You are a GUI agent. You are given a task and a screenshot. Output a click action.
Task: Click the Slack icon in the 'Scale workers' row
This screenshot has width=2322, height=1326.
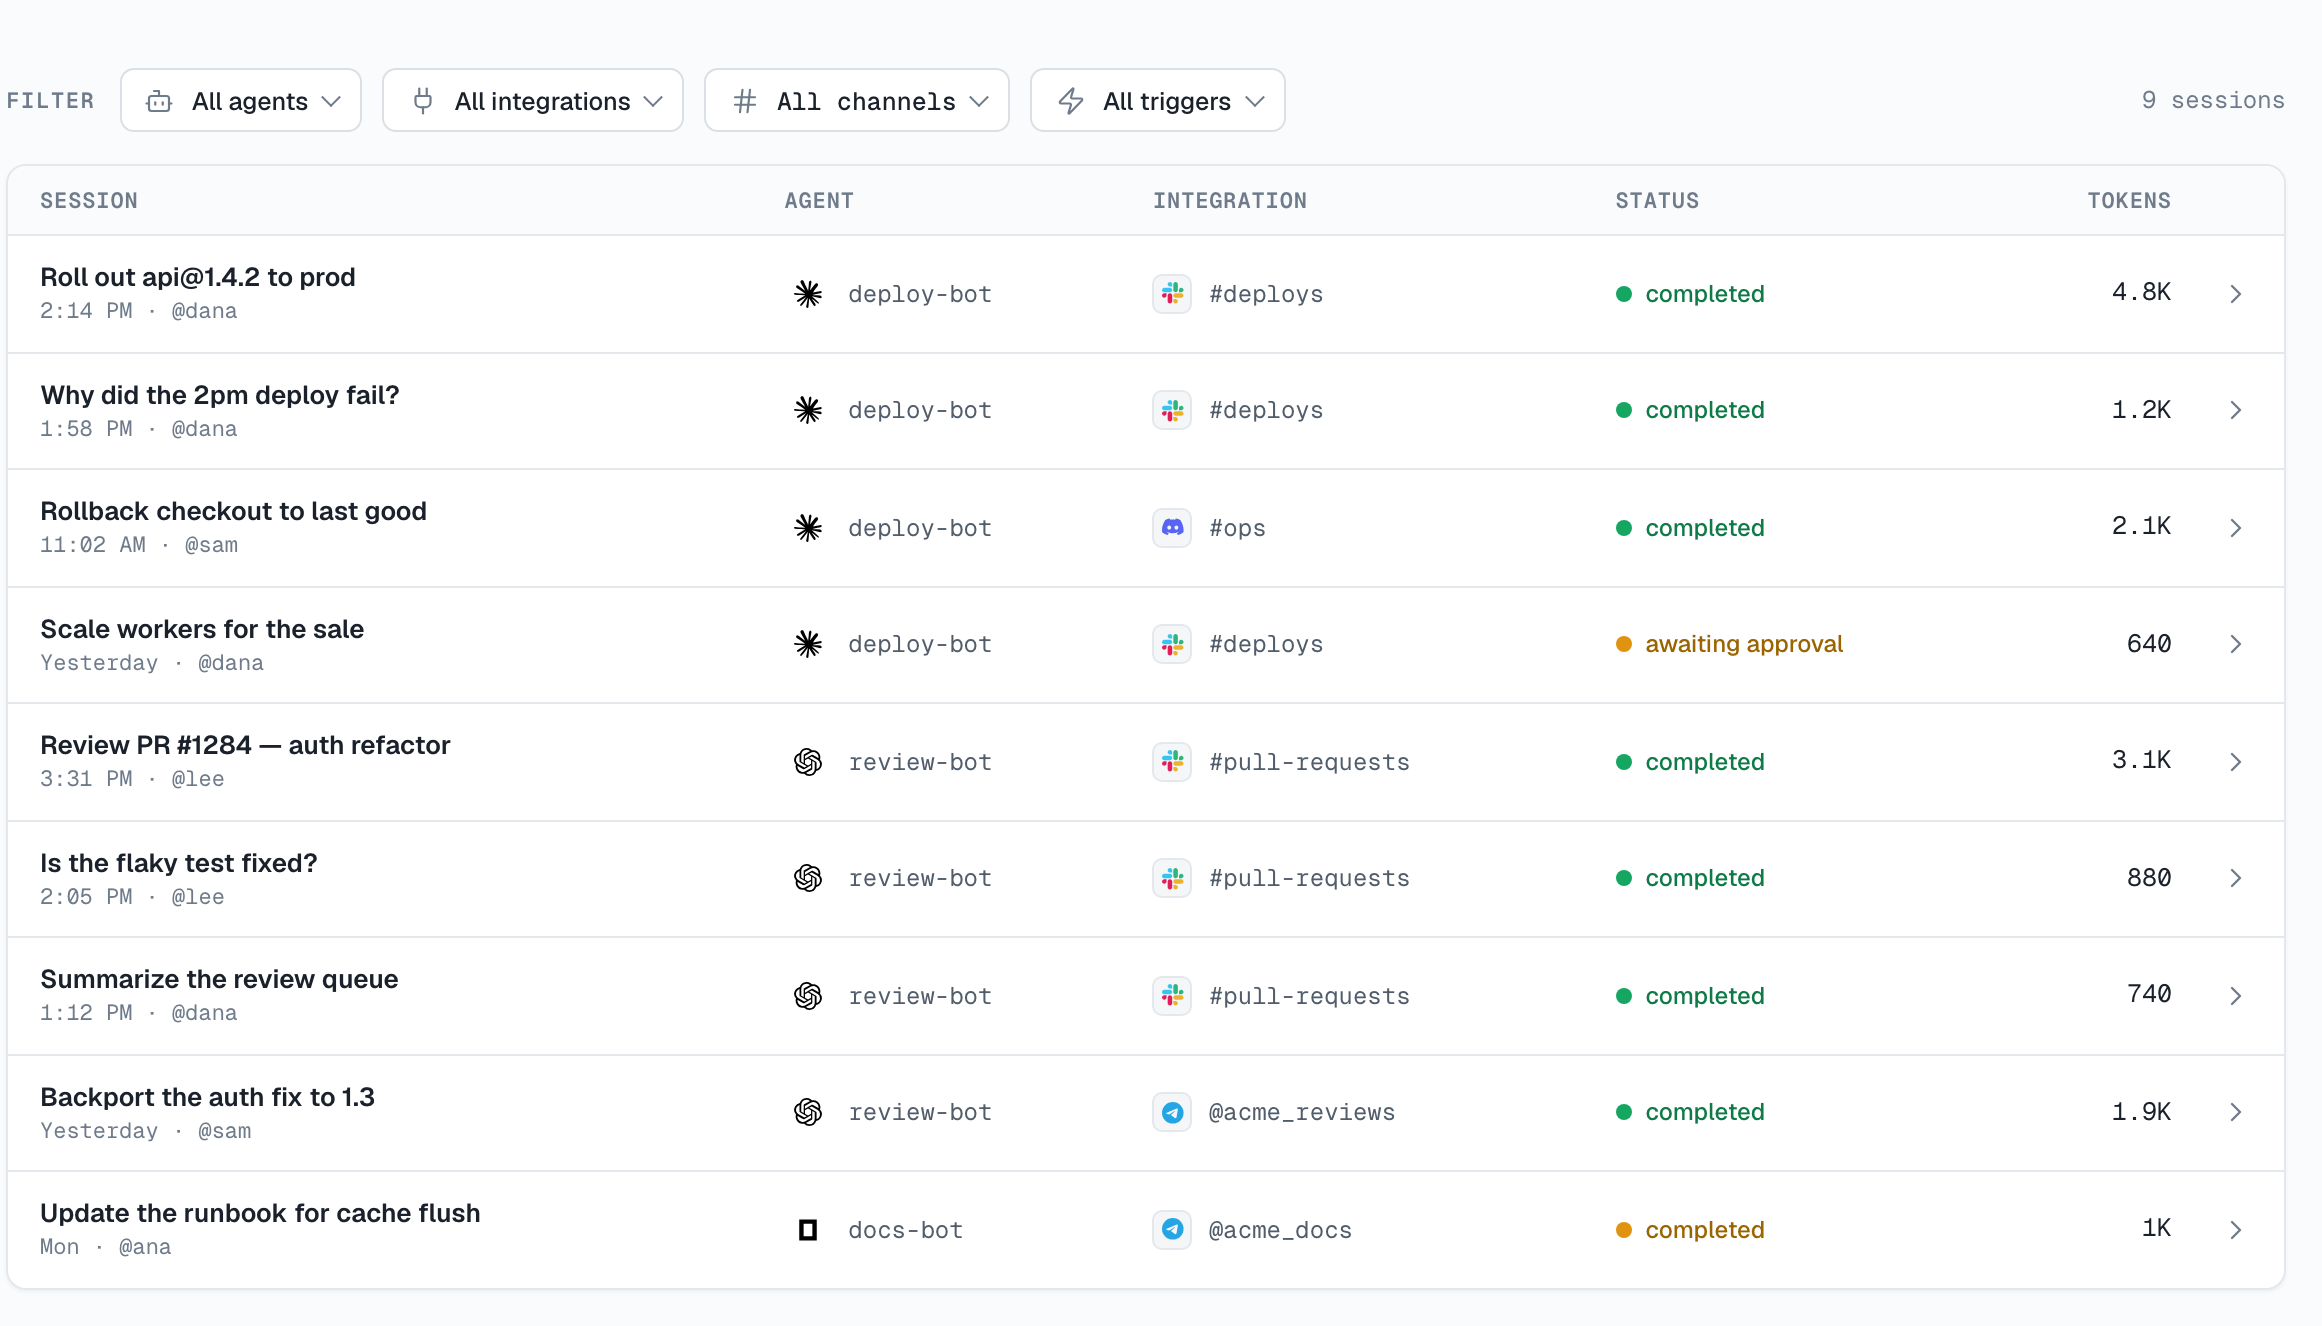(1172, 644)
